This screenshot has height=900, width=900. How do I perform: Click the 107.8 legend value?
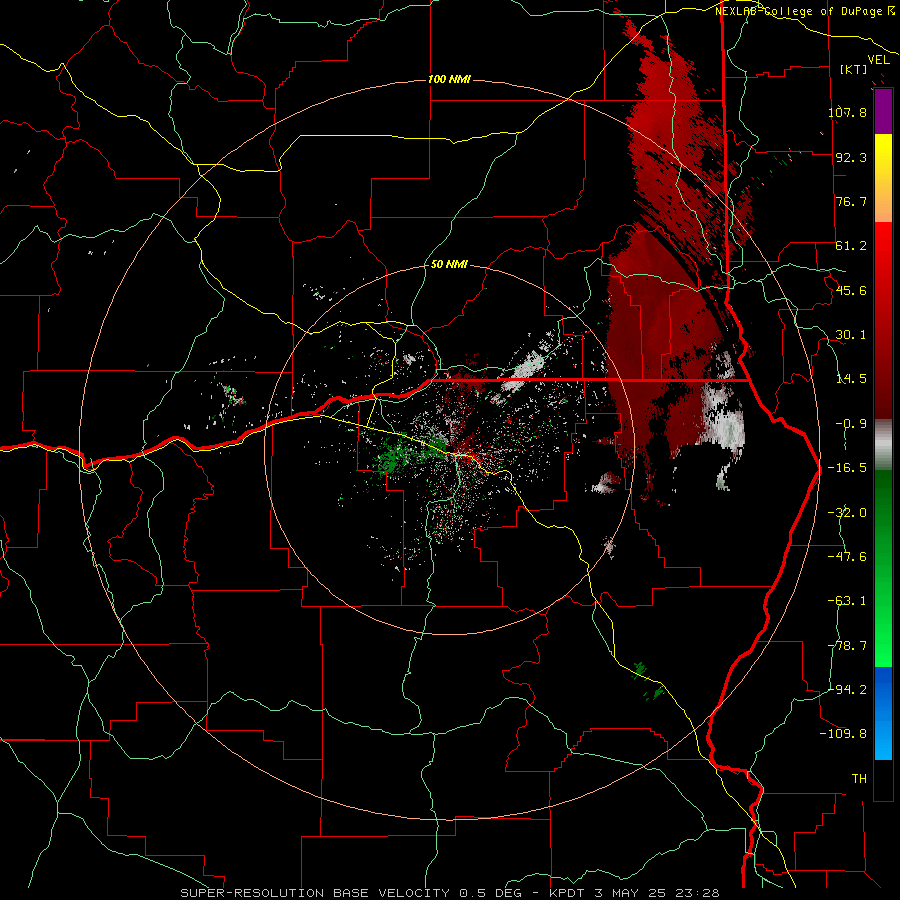click(x=847, y=112)
